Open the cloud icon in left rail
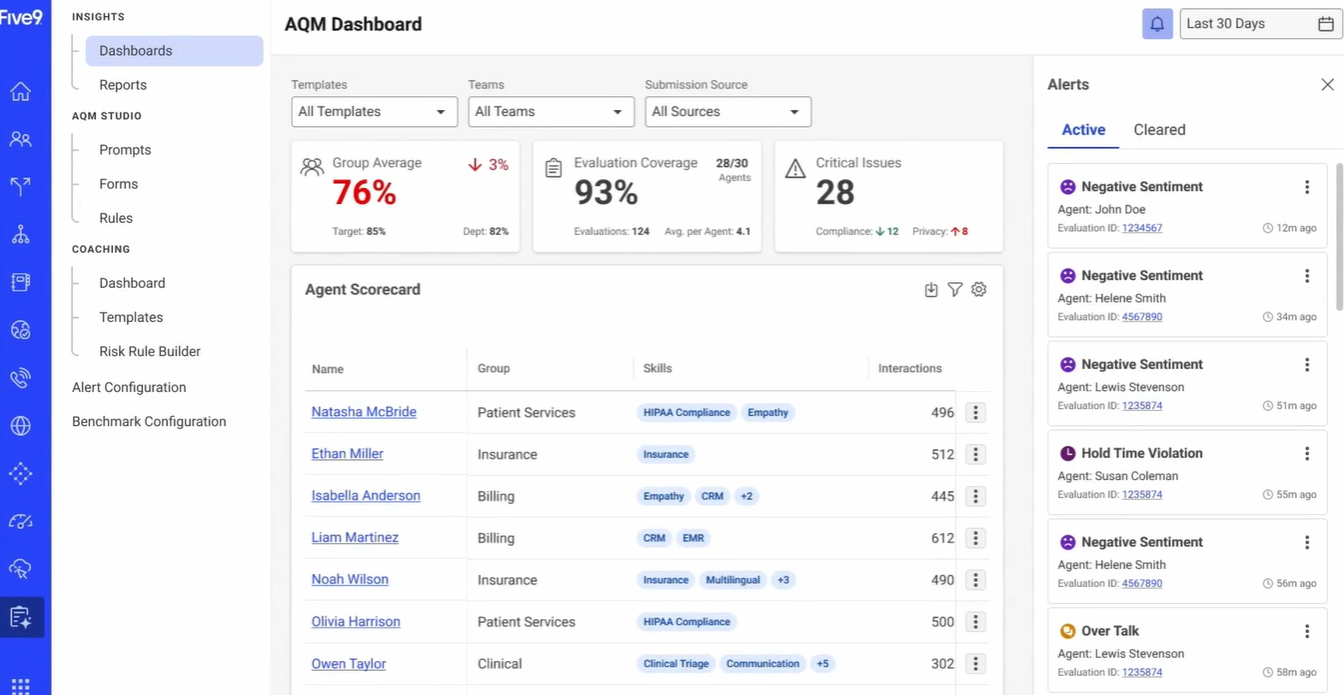Image resolution: width=1344 pixels, height=695 pixels. tap(20, 569)
